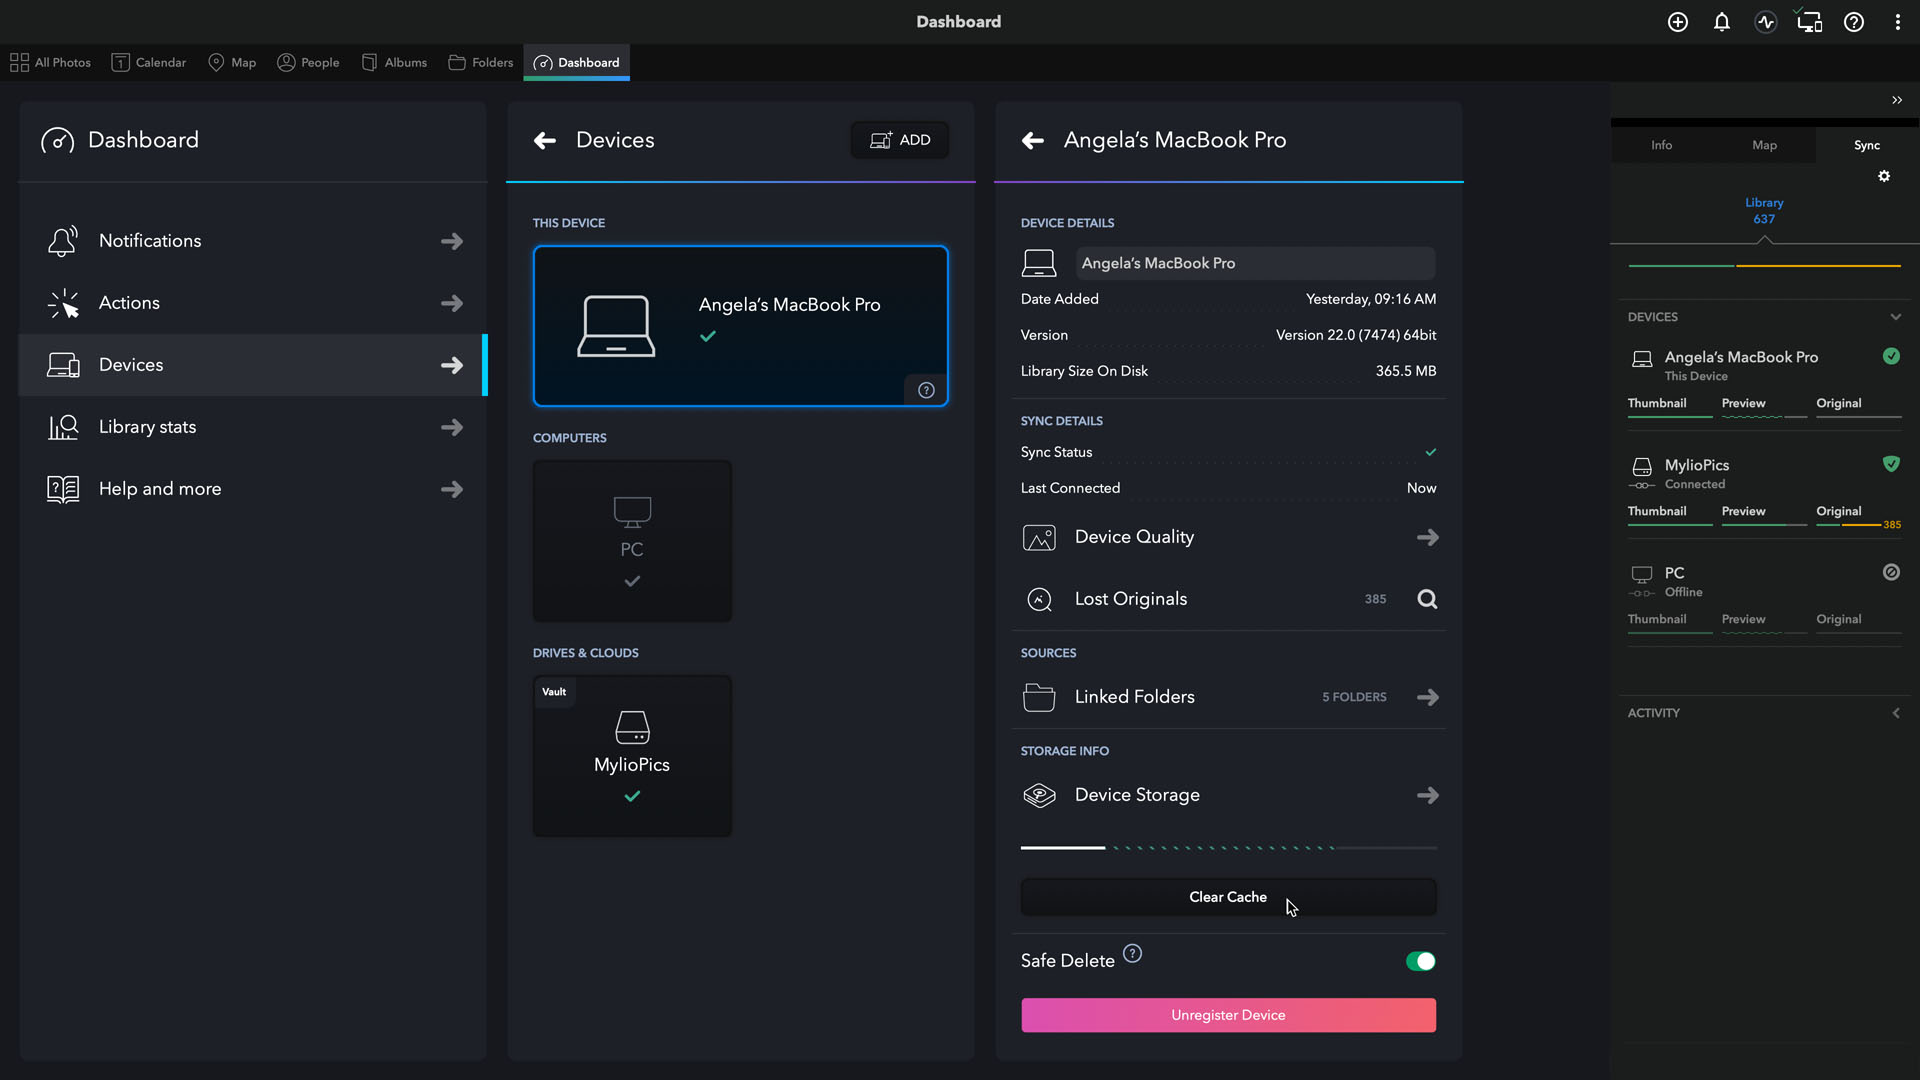This screenshot has width=1920, height=1080.
Task: Toggle the Safe Delete switch
Action: pos(1420,961)
